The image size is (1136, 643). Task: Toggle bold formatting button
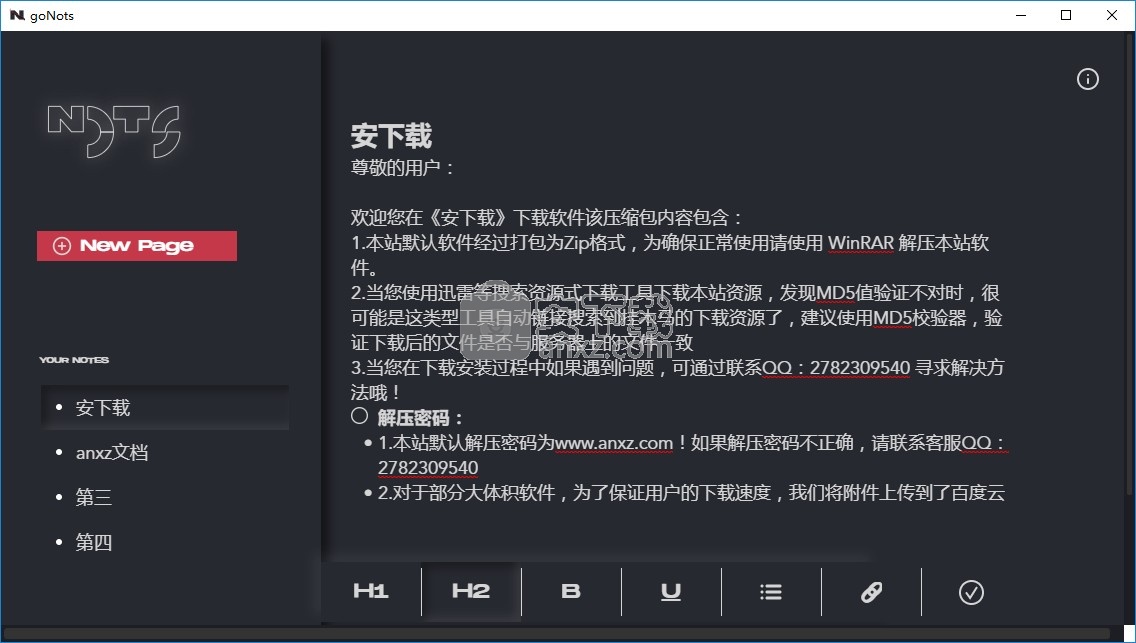(571, 592)
